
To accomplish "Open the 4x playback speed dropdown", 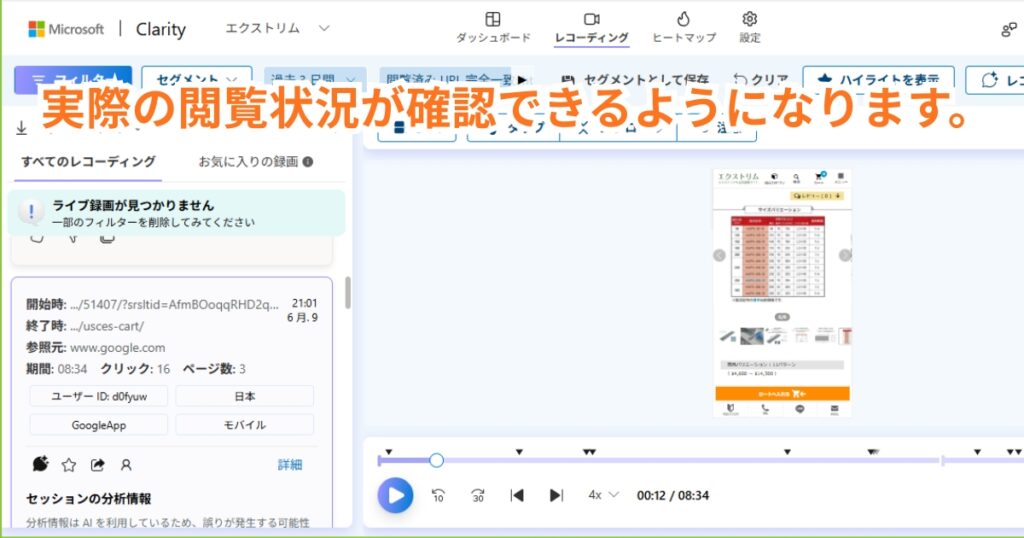I will coord(603,495).
